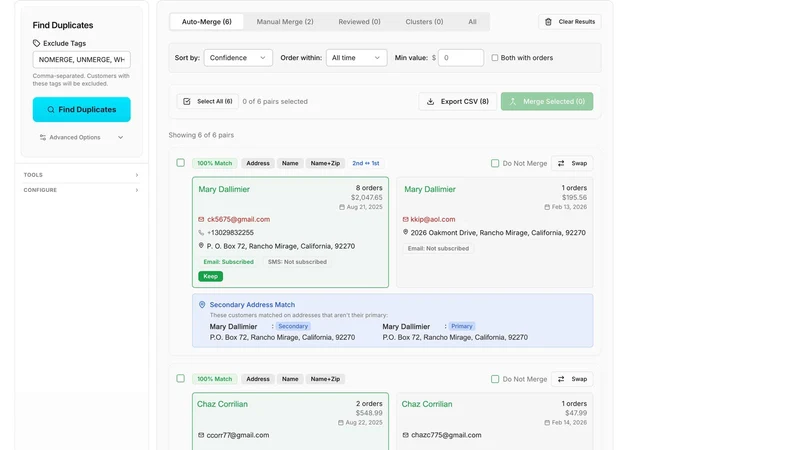Click Merge Selected (0) button
Image resolution: width=800 pixels, height=450 pixels.
[x=547, y=102]
